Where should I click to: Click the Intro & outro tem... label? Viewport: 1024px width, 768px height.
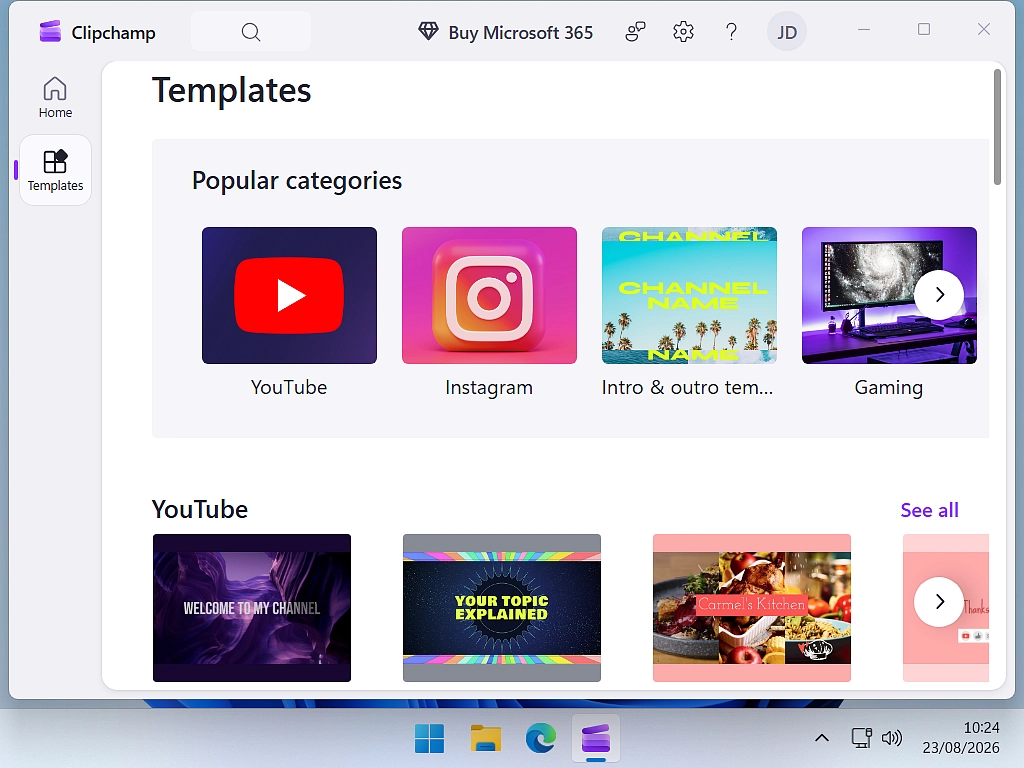click(x=687, y=387)
